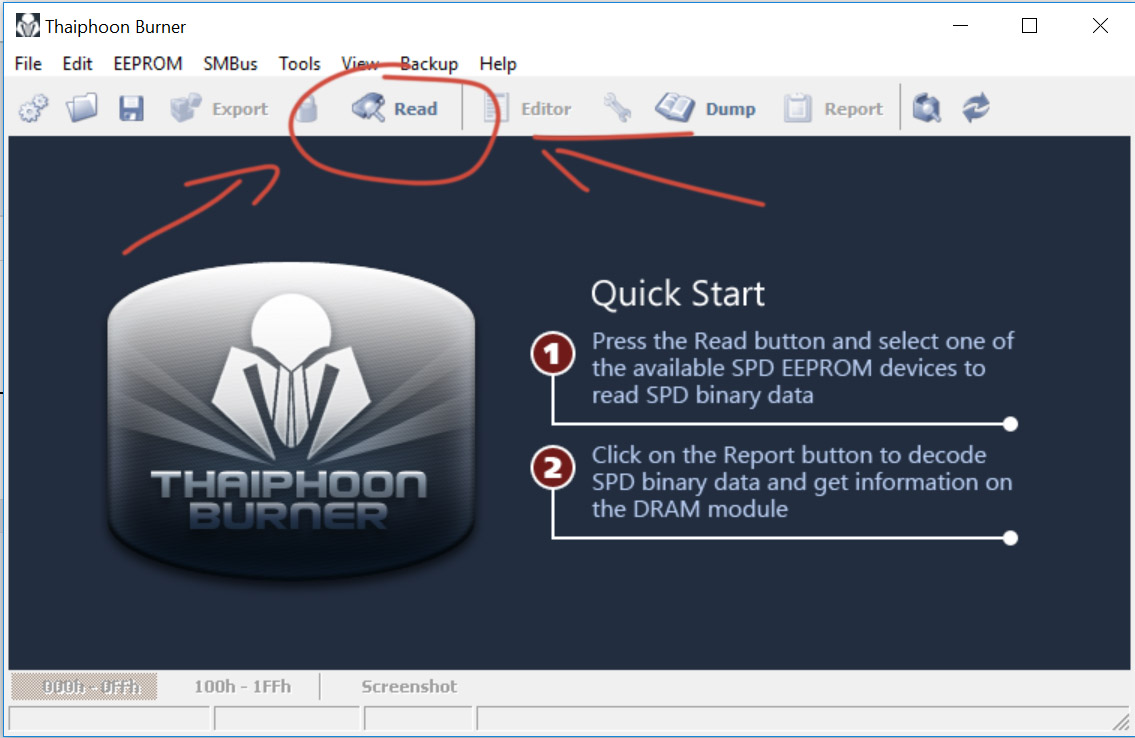
Task: Open the Editor toolbar button
Action: (526, 109)
